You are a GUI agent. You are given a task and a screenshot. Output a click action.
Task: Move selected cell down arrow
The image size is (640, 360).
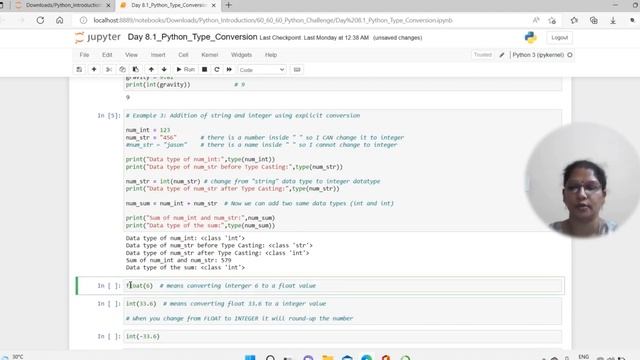(x=164, y=70)
